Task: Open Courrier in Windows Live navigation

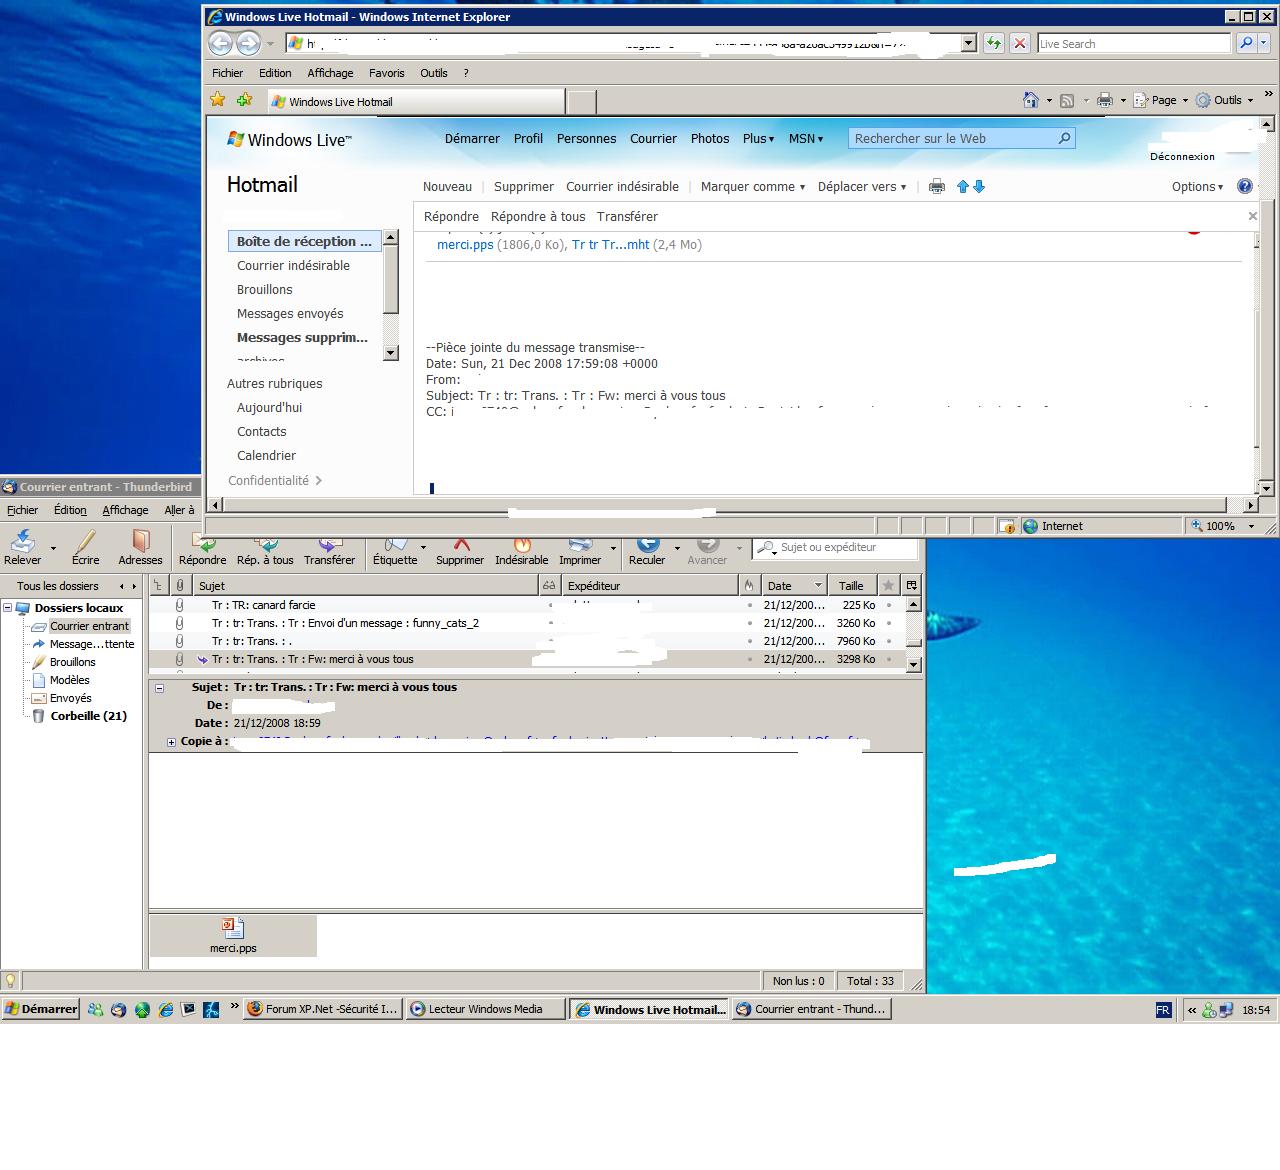Action: point(653,138)
